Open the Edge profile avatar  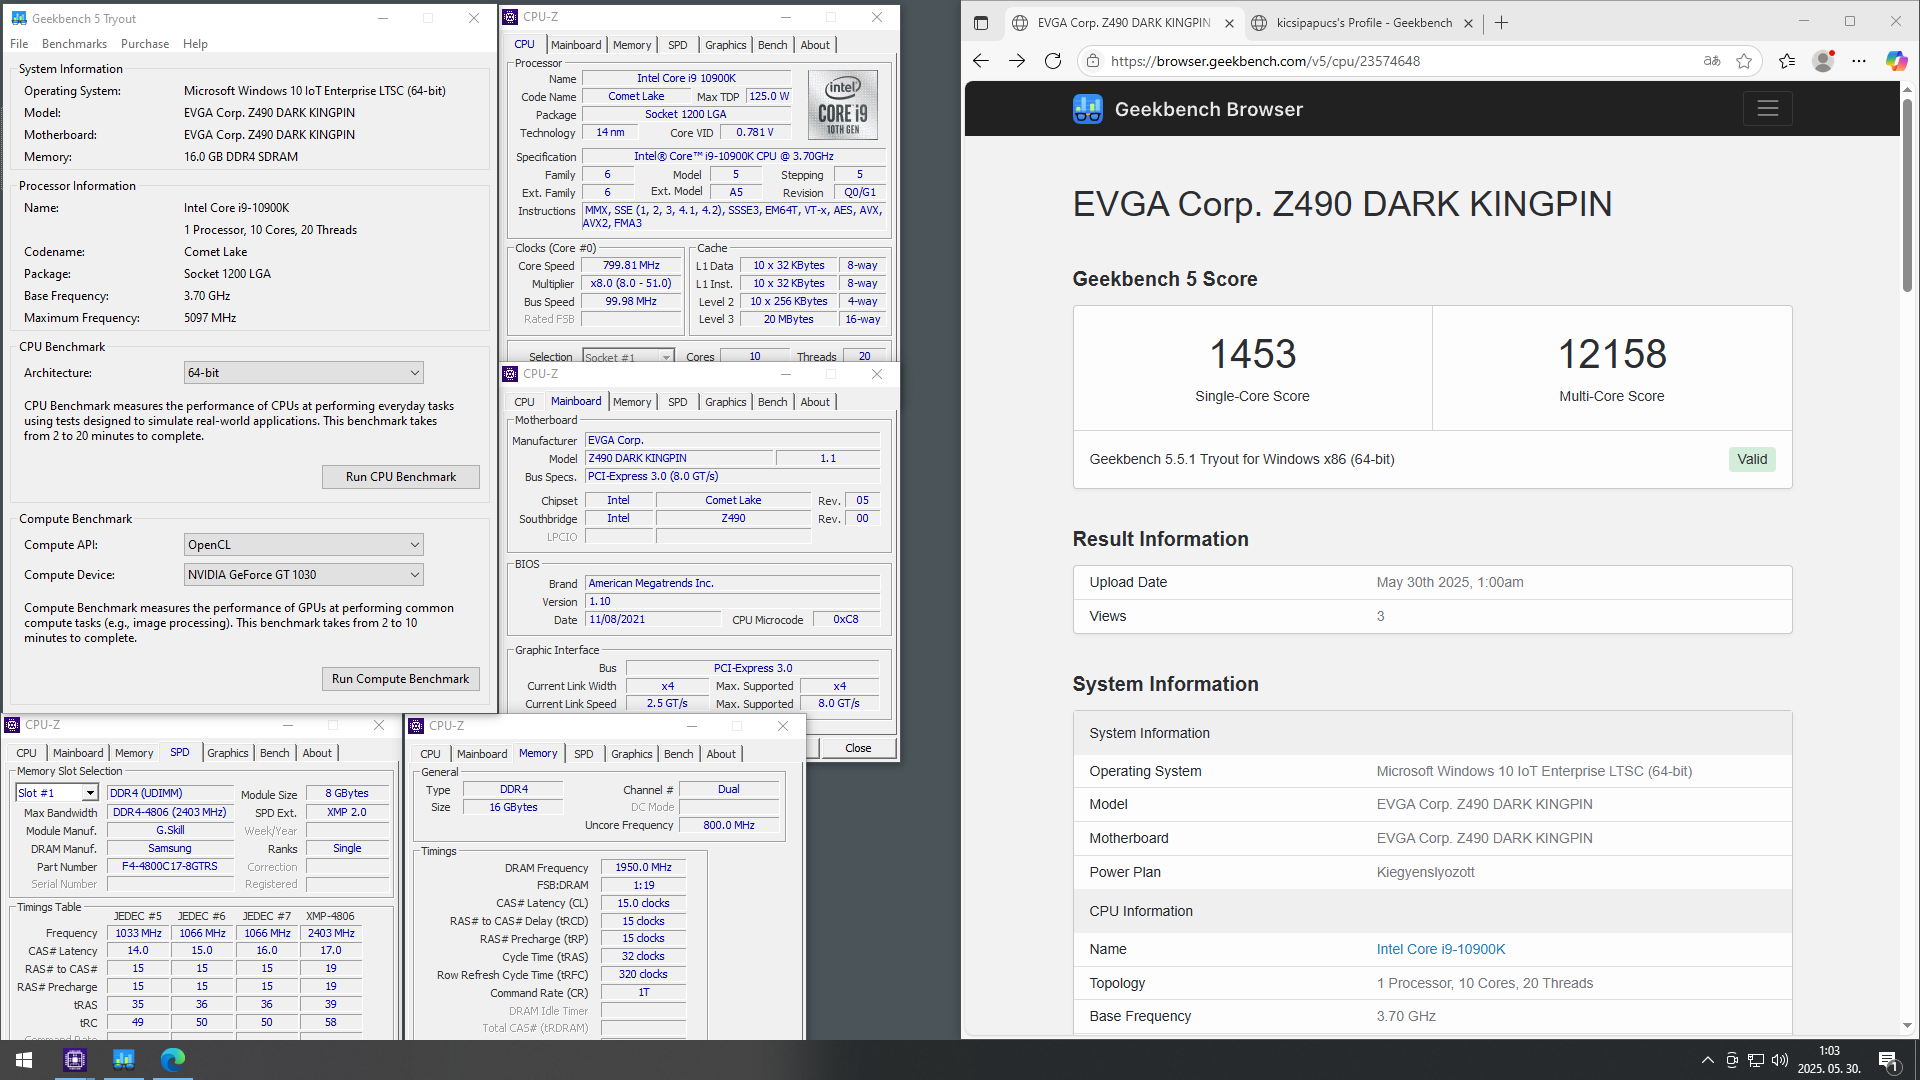(x=1823, y=61)
